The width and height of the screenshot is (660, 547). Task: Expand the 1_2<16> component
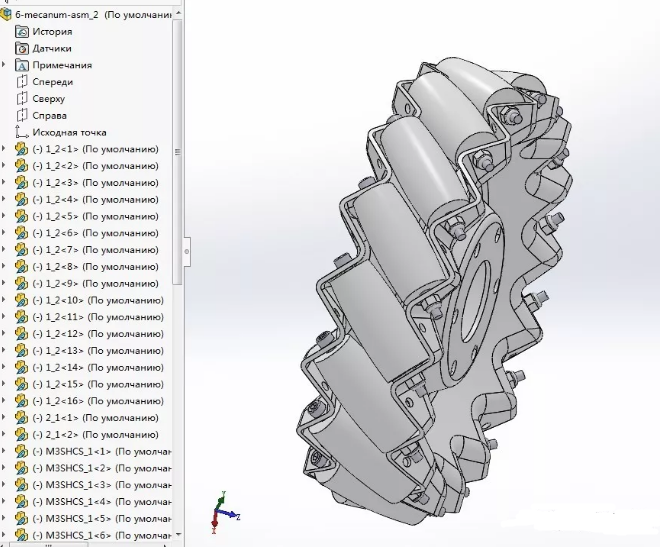4,401
